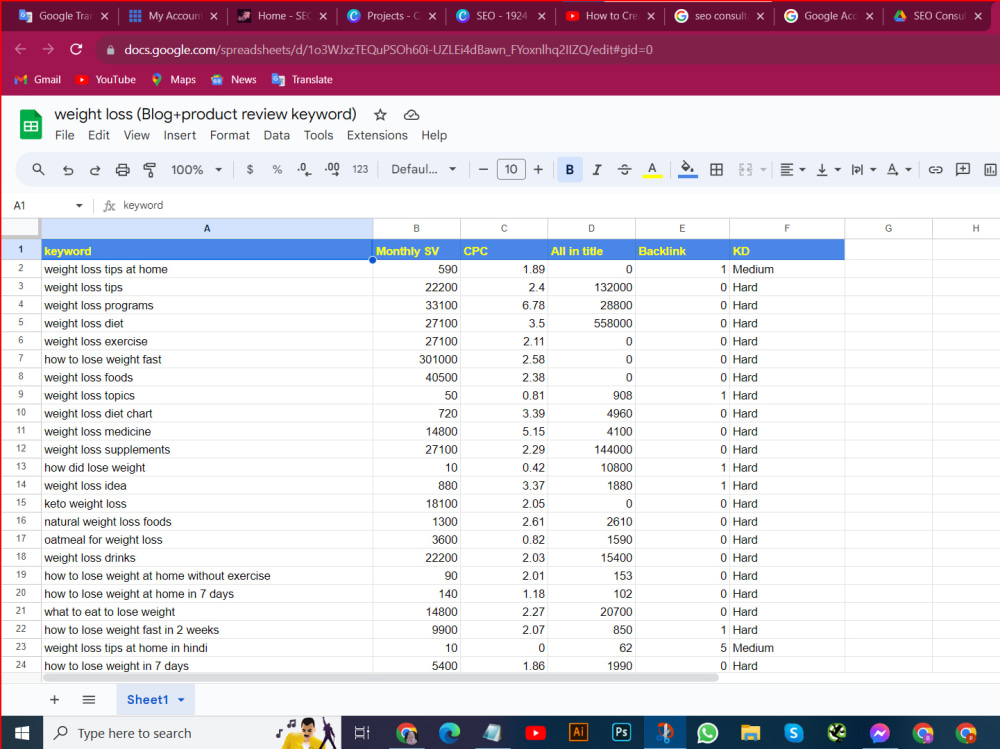This screenshot has width=1000, height=749.
Task: Open Photoshop from the taskbar
Action: [621, 732]
